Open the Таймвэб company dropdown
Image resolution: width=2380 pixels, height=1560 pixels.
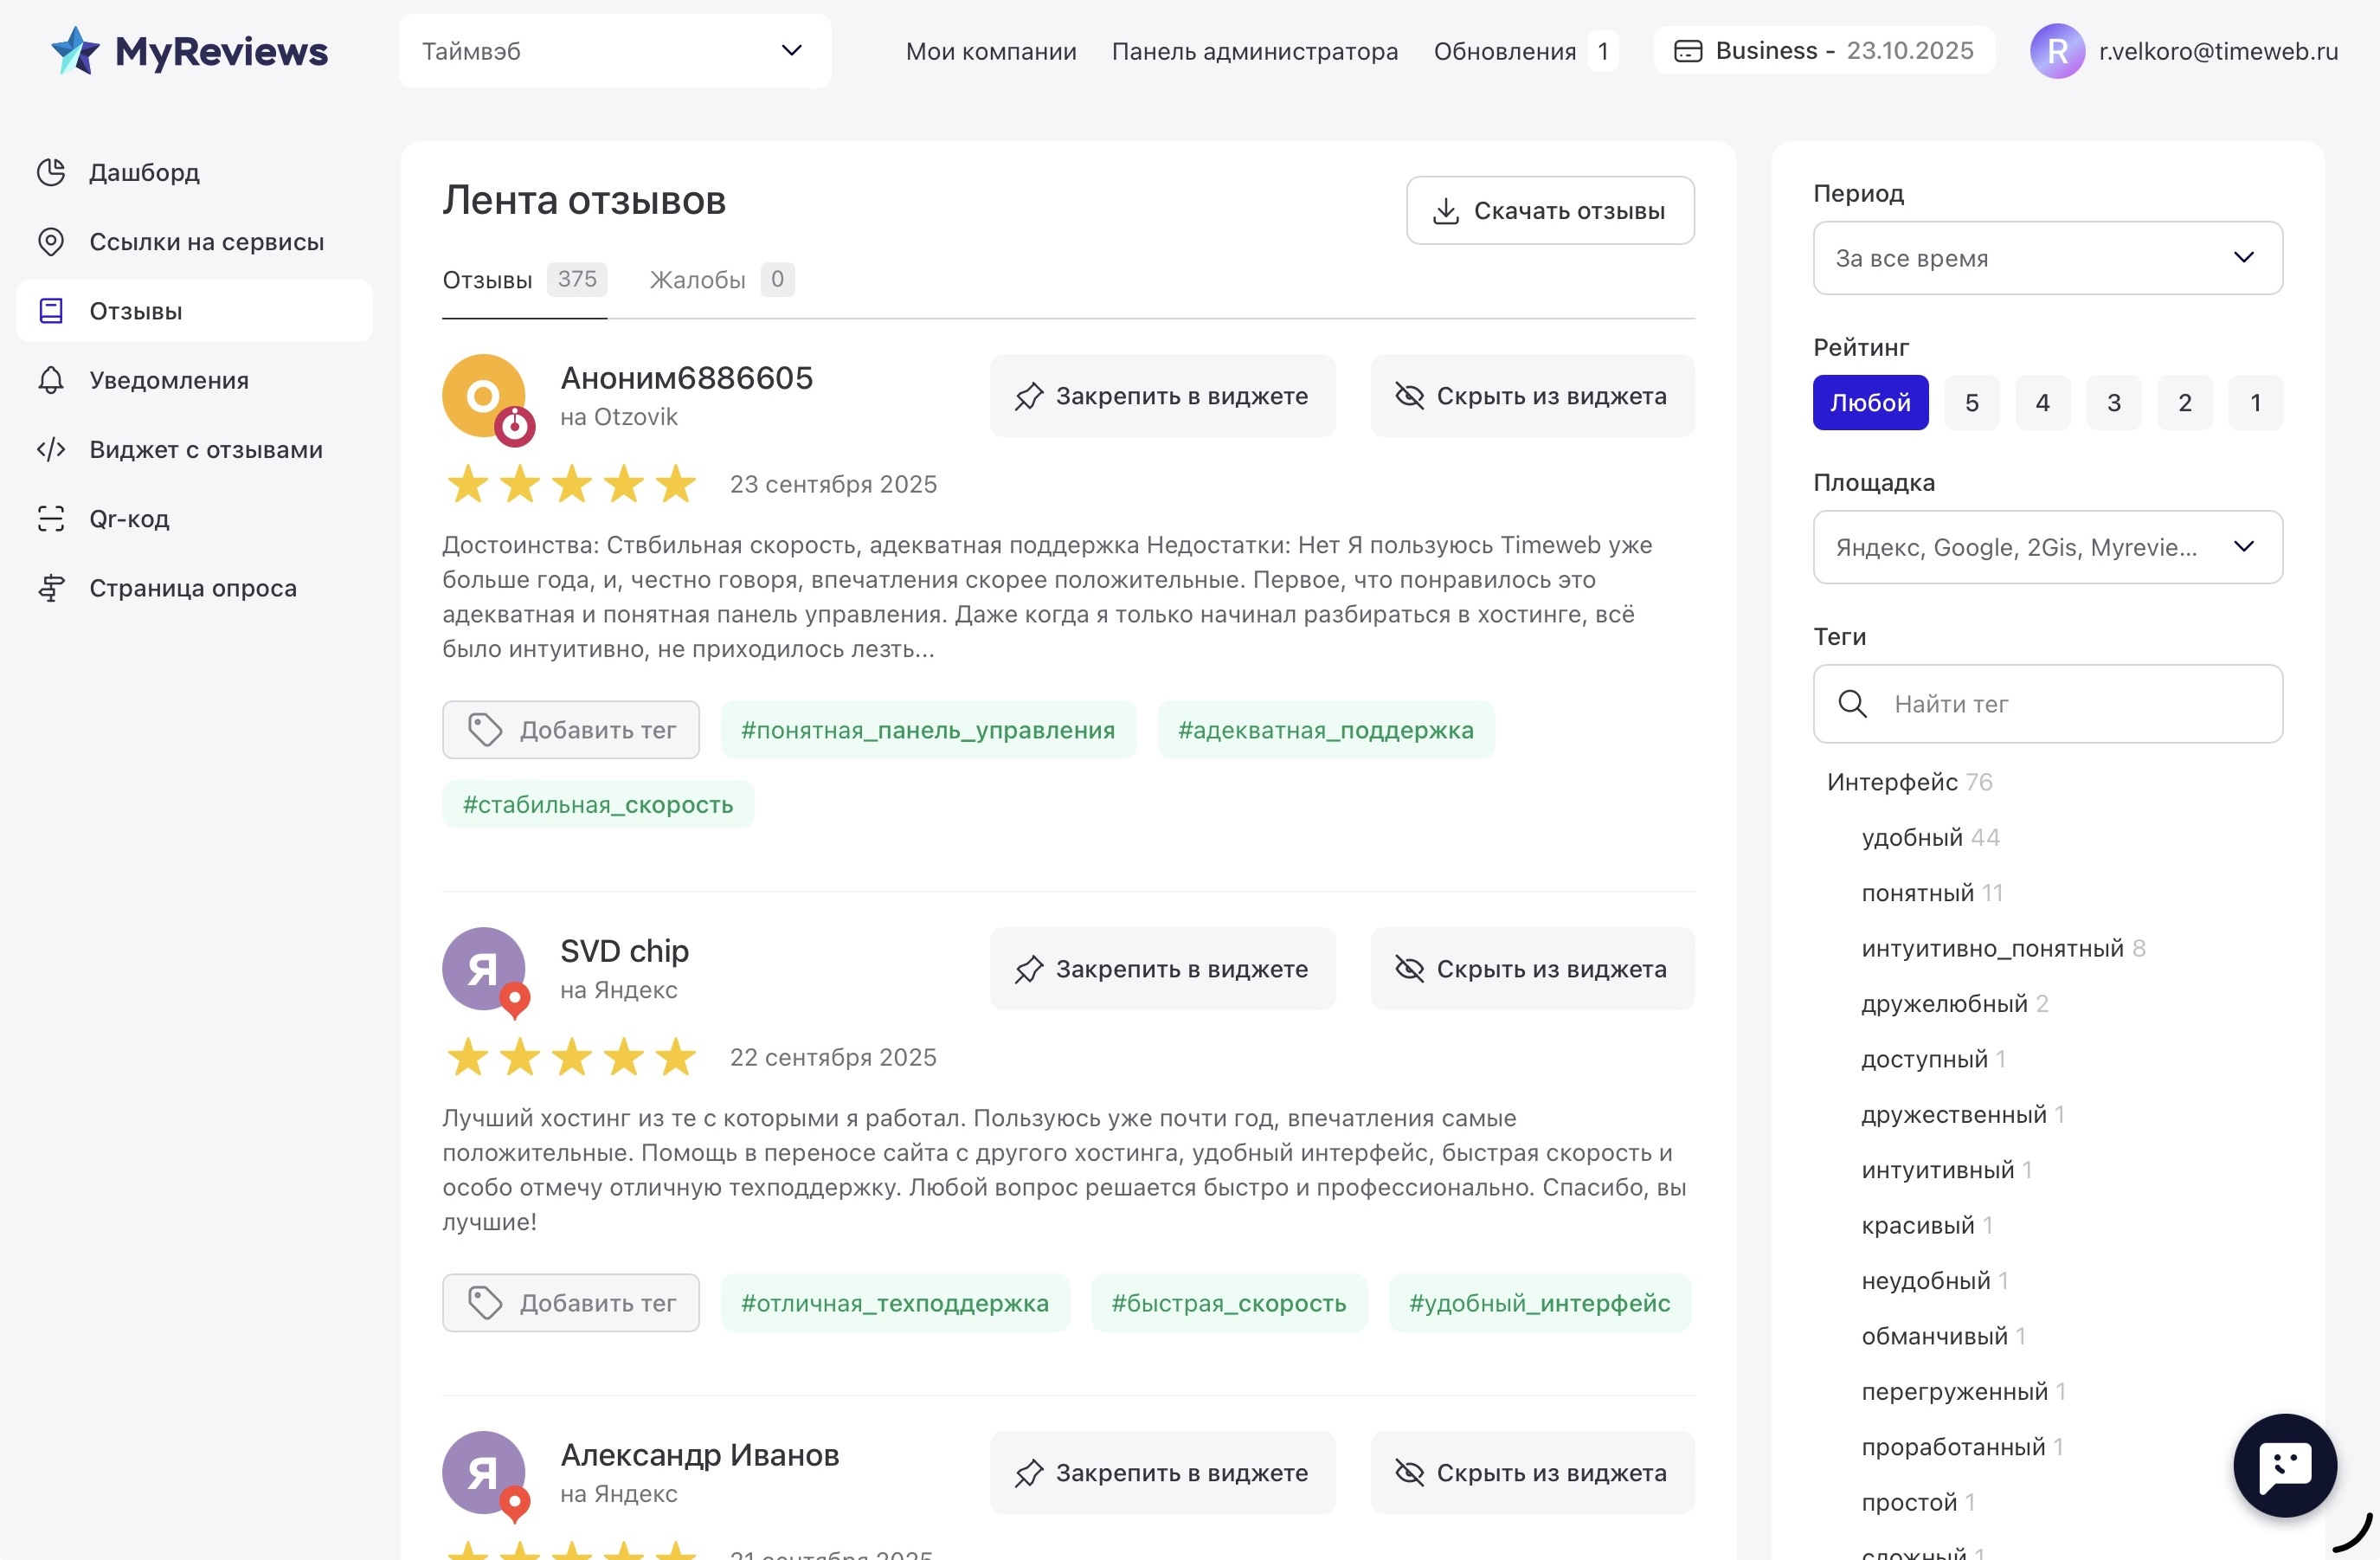click(x=614, y=51)
